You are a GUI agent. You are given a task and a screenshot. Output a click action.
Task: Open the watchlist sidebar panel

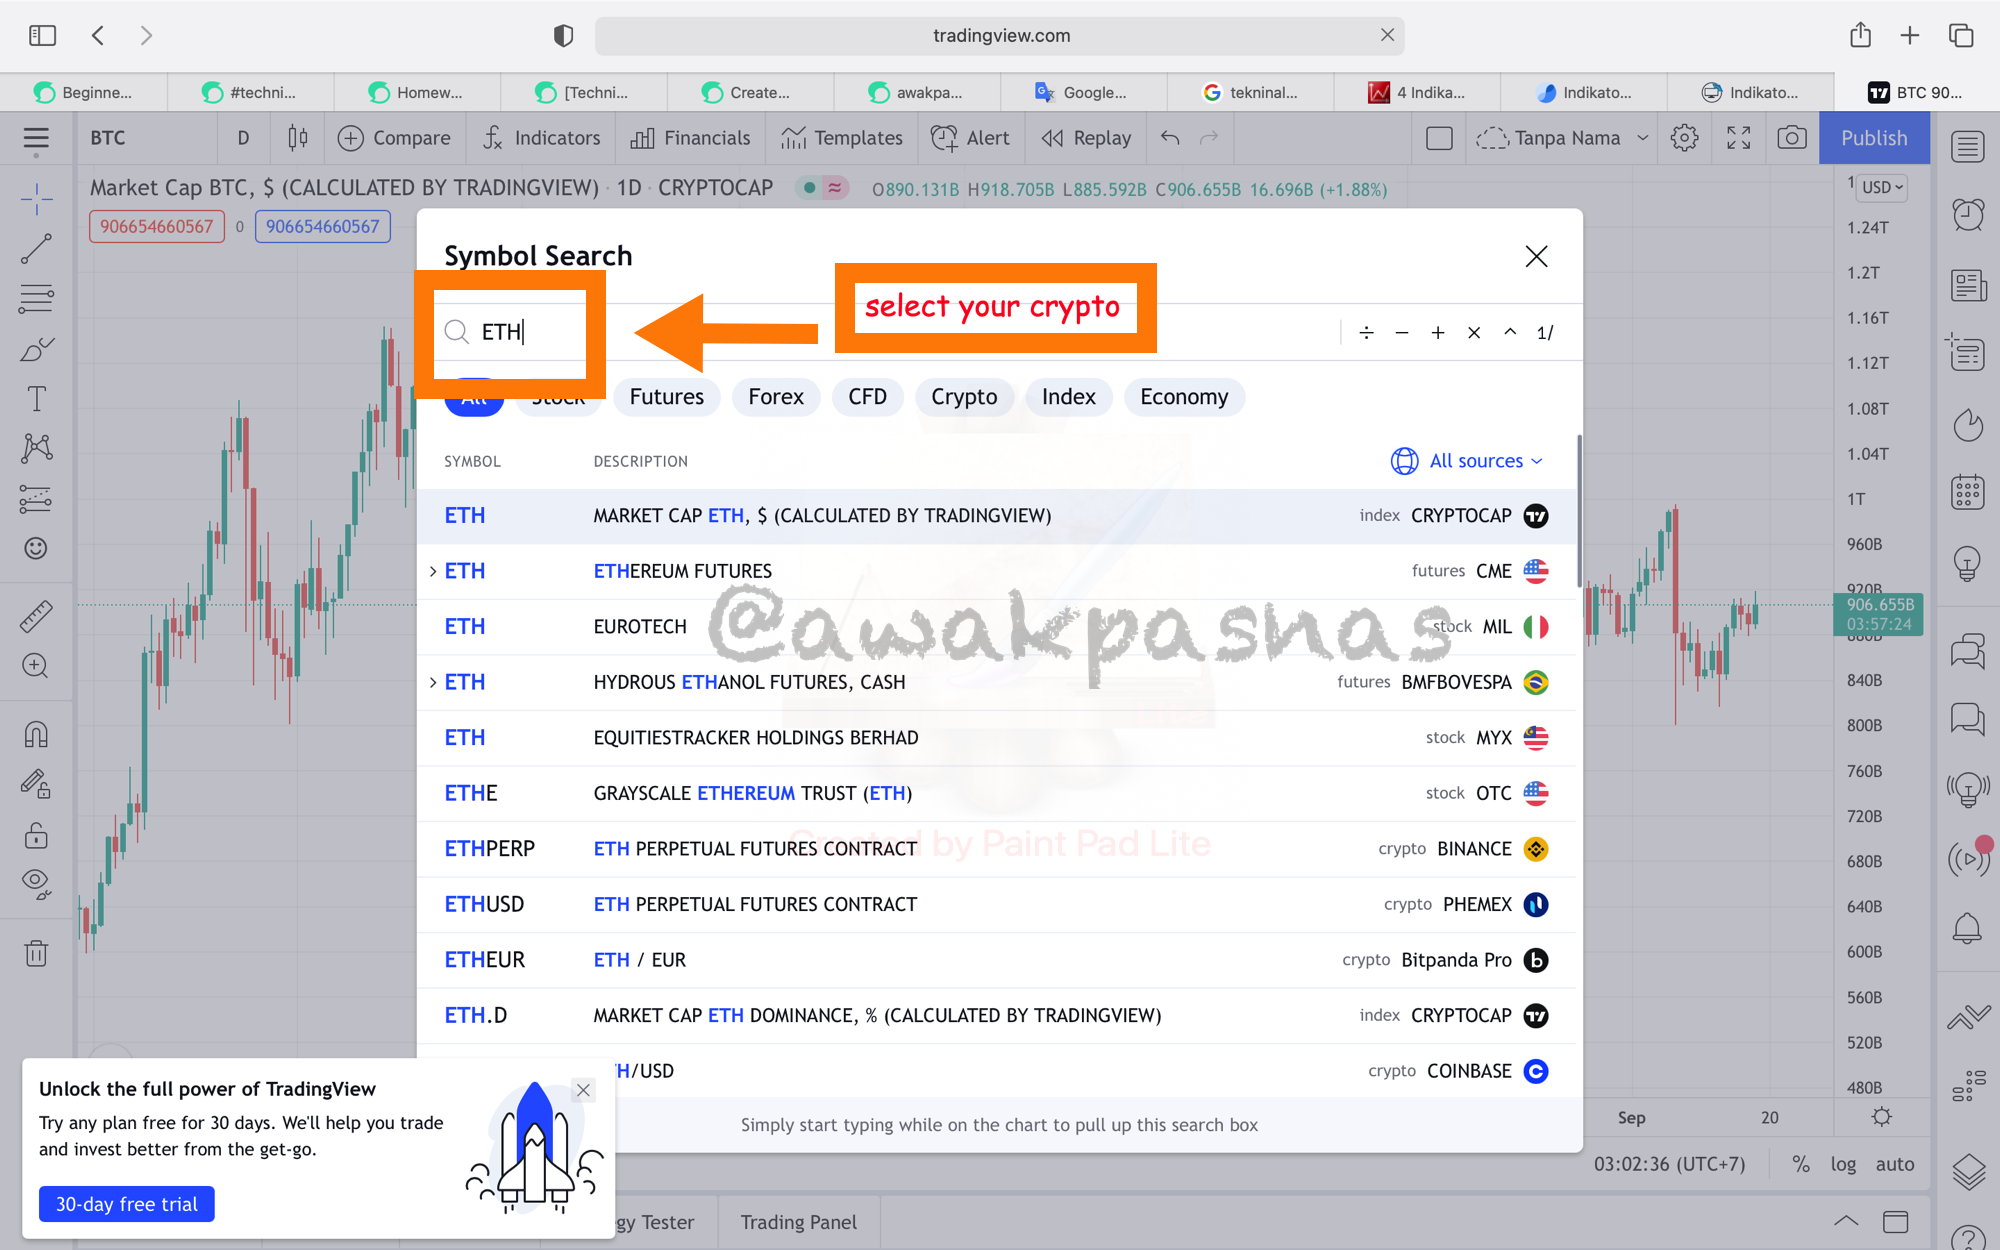1968,147
